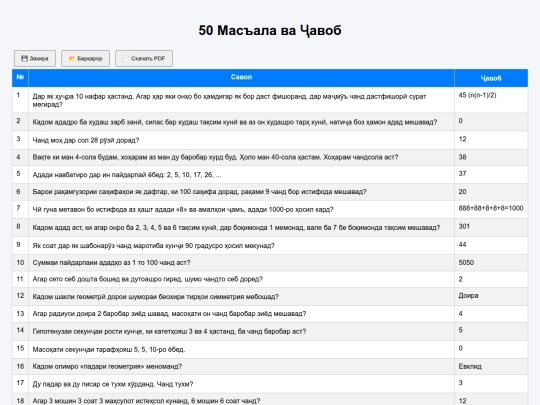Select the digit 9 page numbering question

(241, 192)
